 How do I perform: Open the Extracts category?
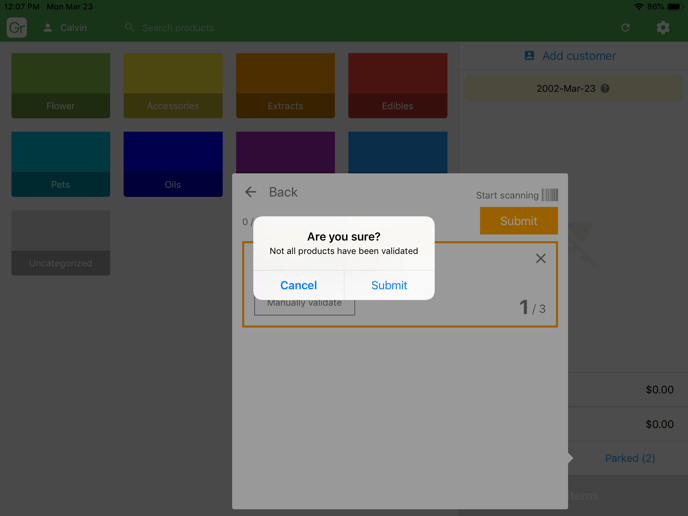click(285, 86)
